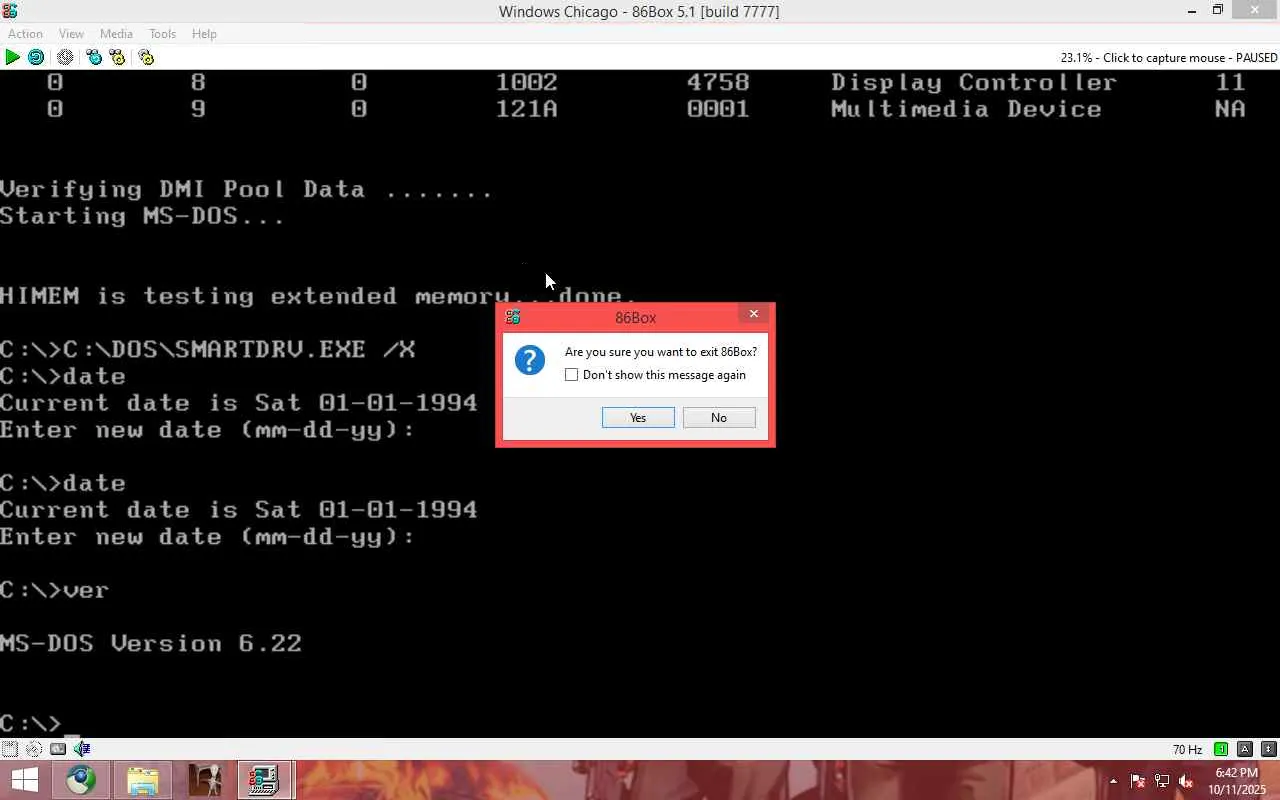Viewport: 1280px width, 800px height.
Task: Click the 70 Hz refresh rate text
Action: (x=1187, y=749)
